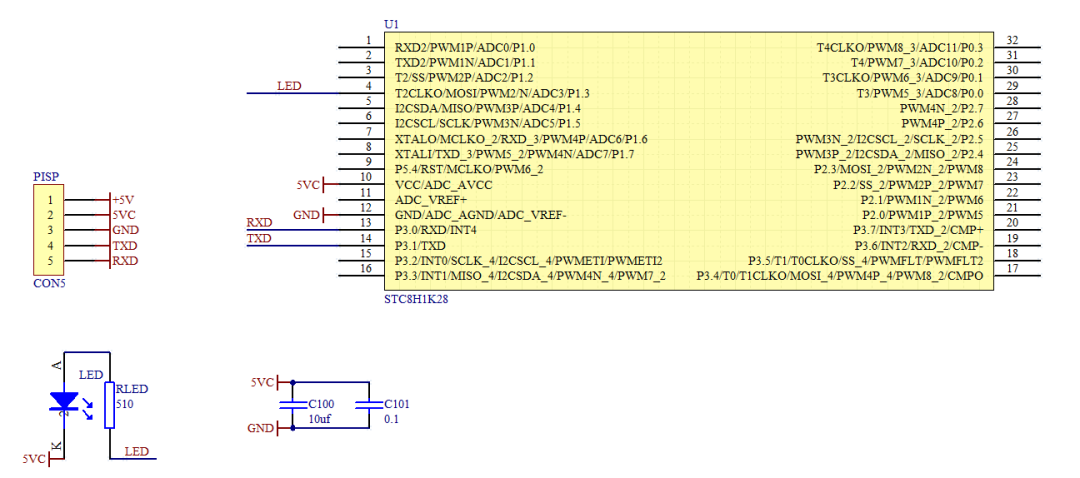Click the 10uf value under C100
Image resolution: width=1080 pixels, height=478 pixels.
[321, 419]
